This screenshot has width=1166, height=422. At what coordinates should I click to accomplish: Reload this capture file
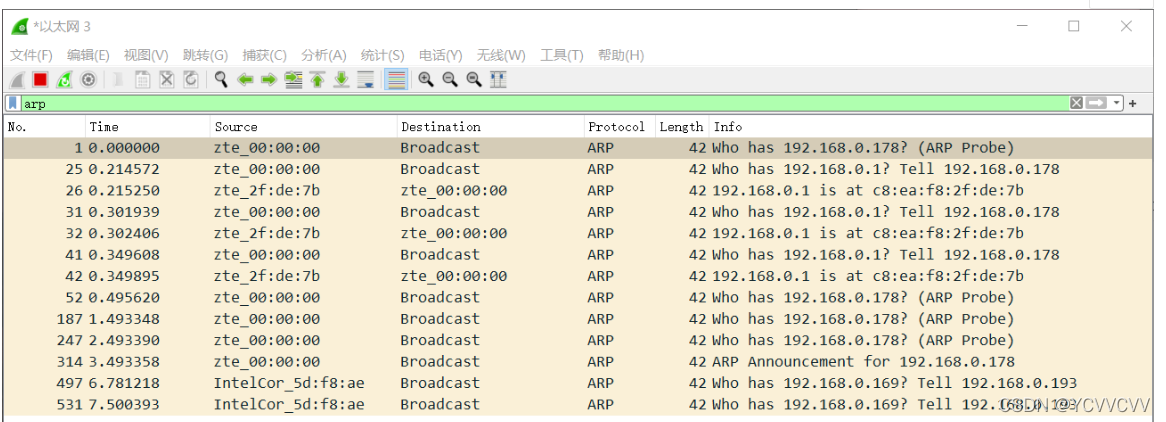tap(190, 80)
